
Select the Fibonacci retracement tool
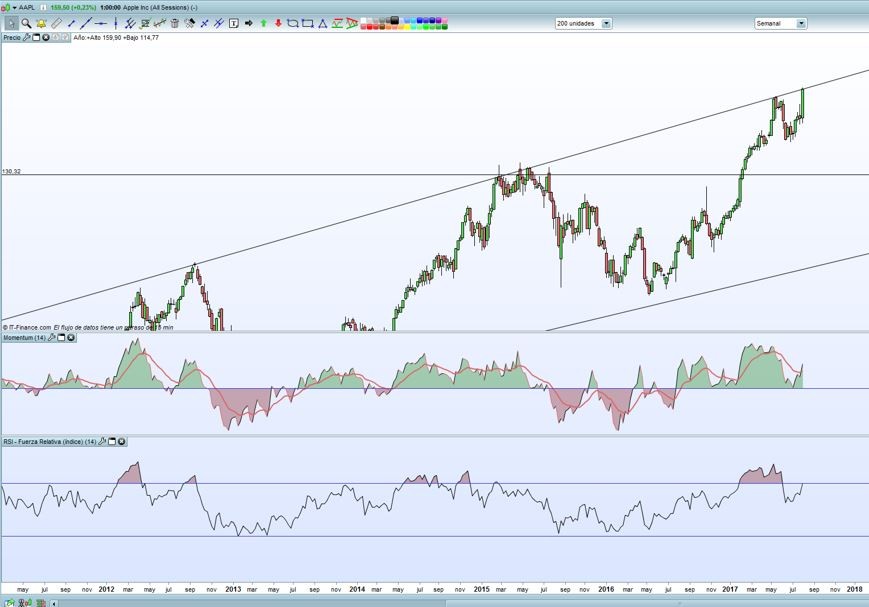[x=145, y=23]
